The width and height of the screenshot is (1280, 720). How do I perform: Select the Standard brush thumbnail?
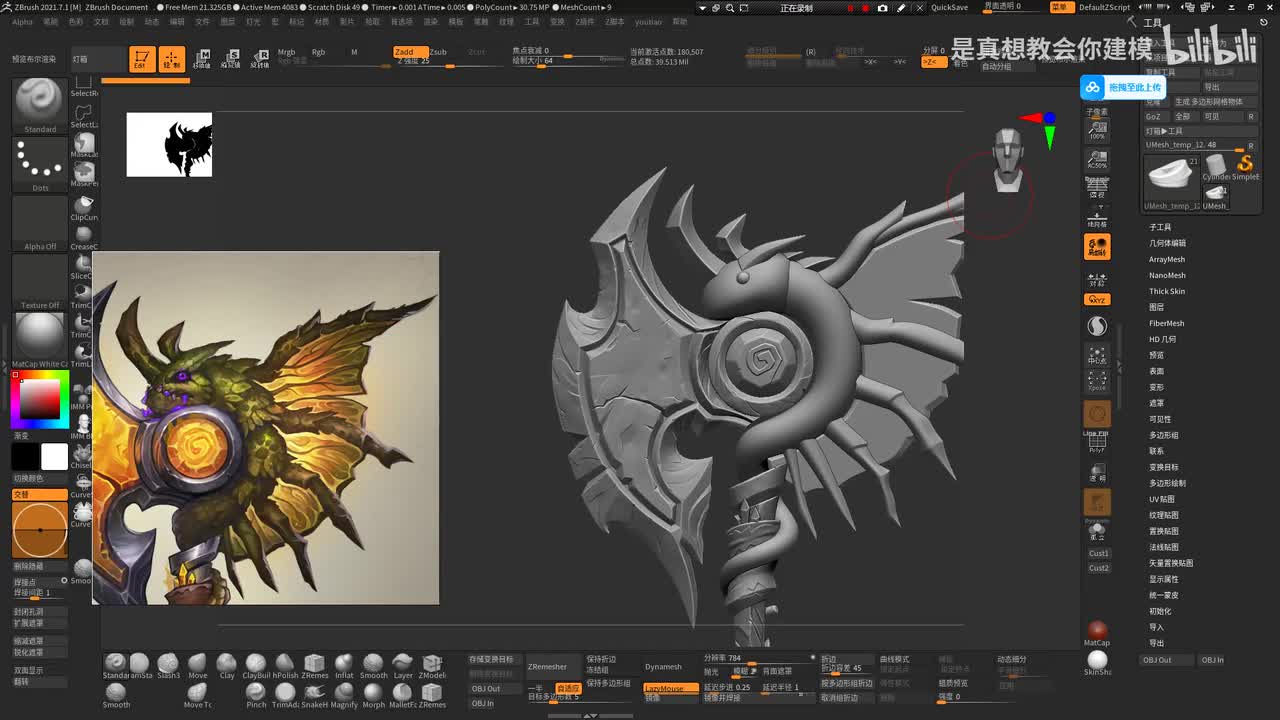[40, 105]
